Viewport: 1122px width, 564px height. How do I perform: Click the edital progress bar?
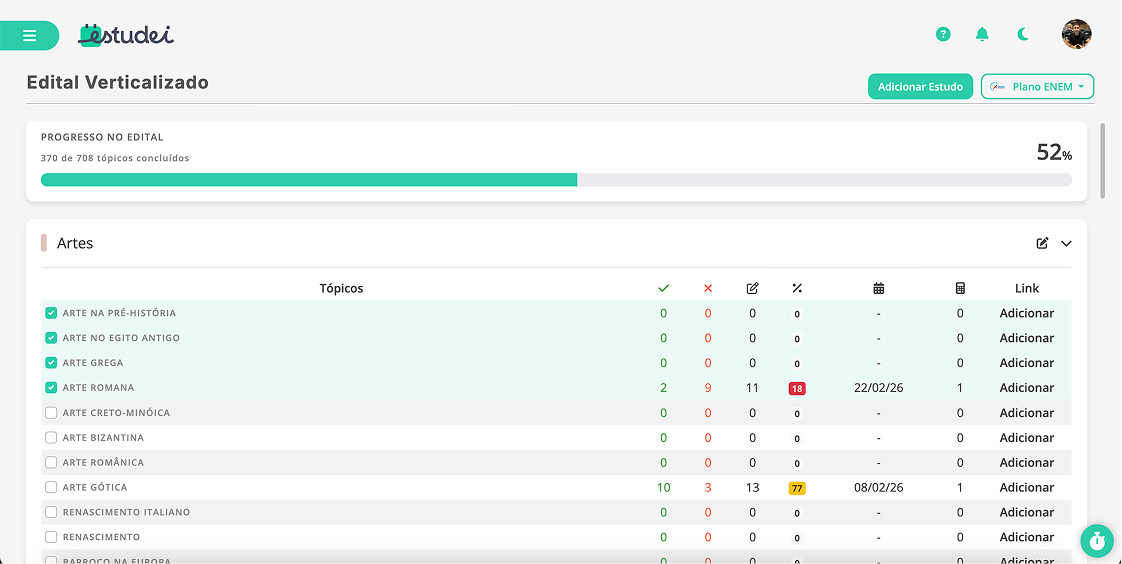click(556, 180)
